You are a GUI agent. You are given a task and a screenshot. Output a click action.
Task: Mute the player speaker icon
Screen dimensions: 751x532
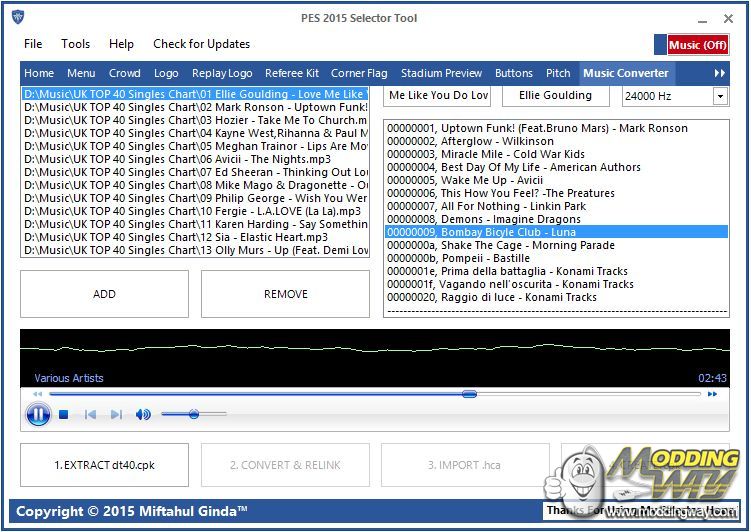[x=143, y=414]
